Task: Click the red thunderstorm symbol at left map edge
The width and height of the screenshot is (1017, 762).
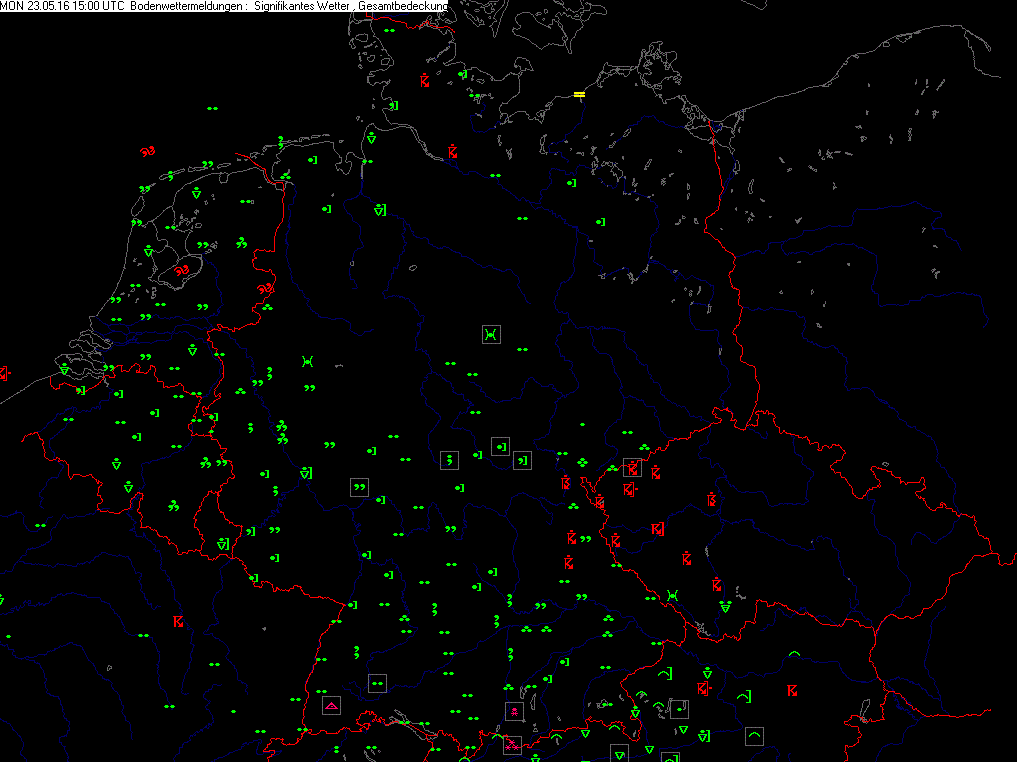Action: pos(4,373)
